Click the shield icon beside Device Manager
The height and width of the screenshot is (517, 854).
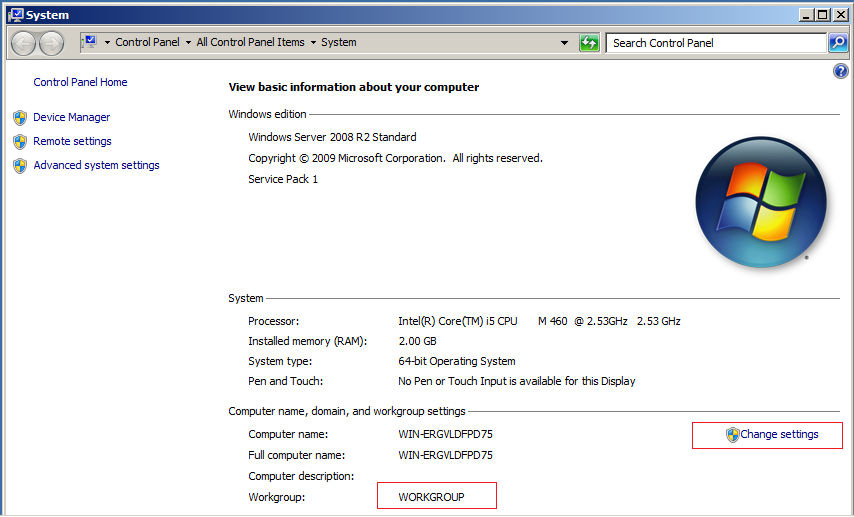pyautogui.click(x=20, y=118)
